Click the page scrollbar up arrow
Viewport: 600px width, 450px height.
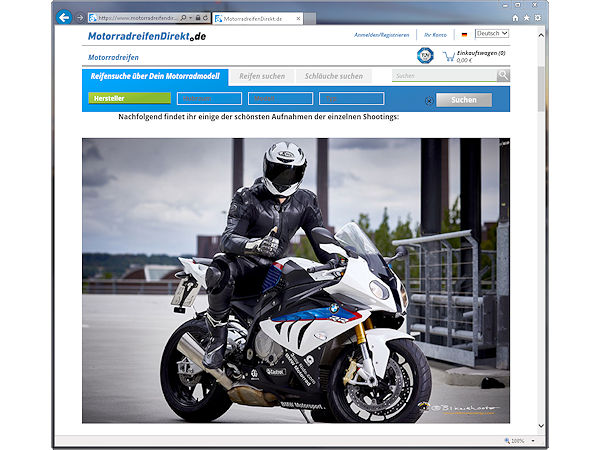(541, 35)
